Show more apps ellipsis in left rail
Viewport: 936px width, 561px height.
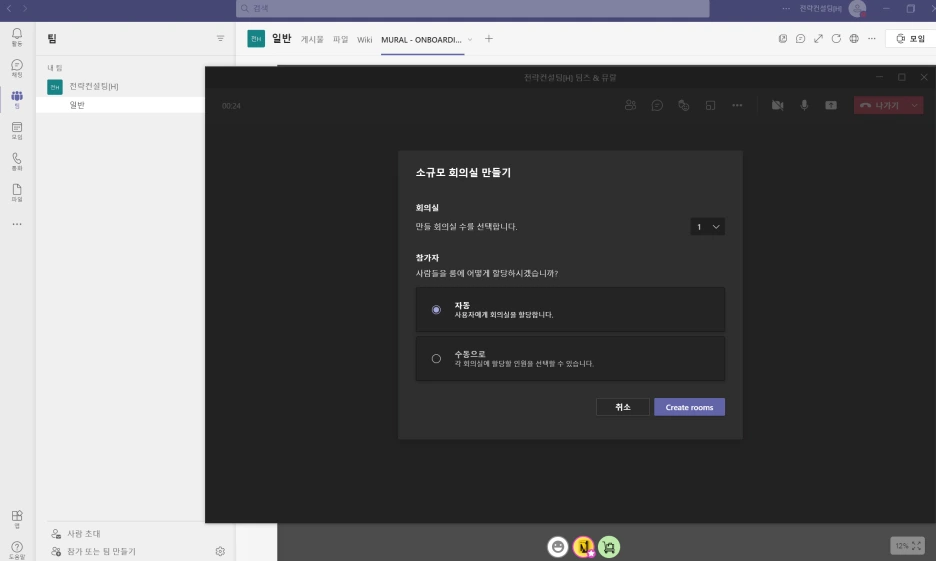click(17, 224)
